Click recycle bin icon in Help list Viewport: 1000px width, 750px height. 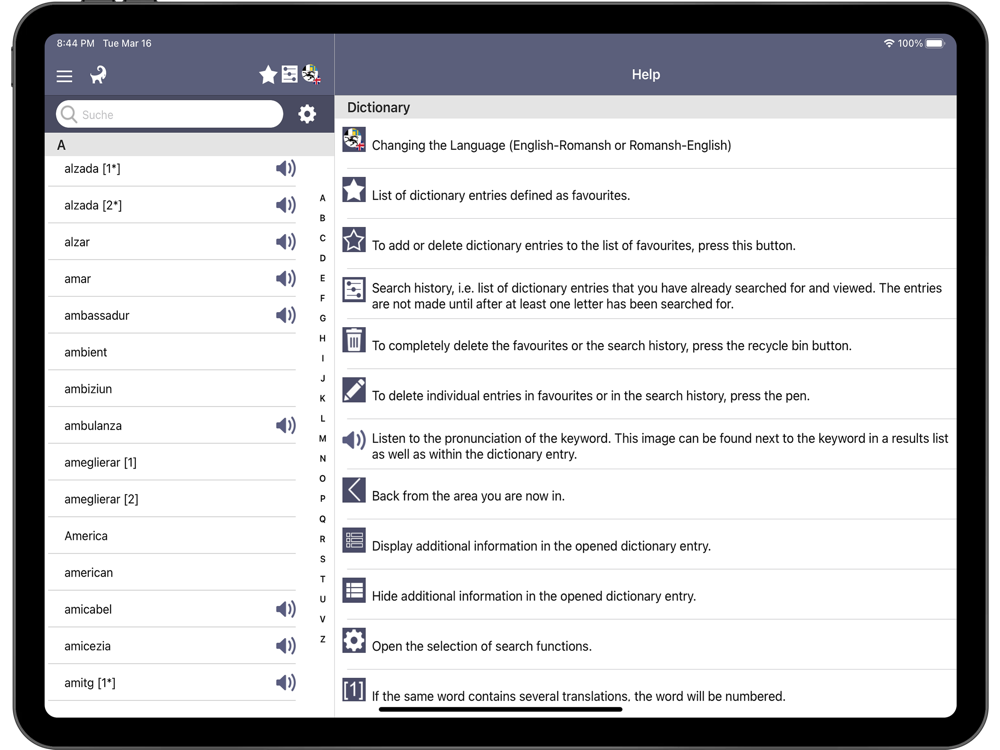coord(354,340)
